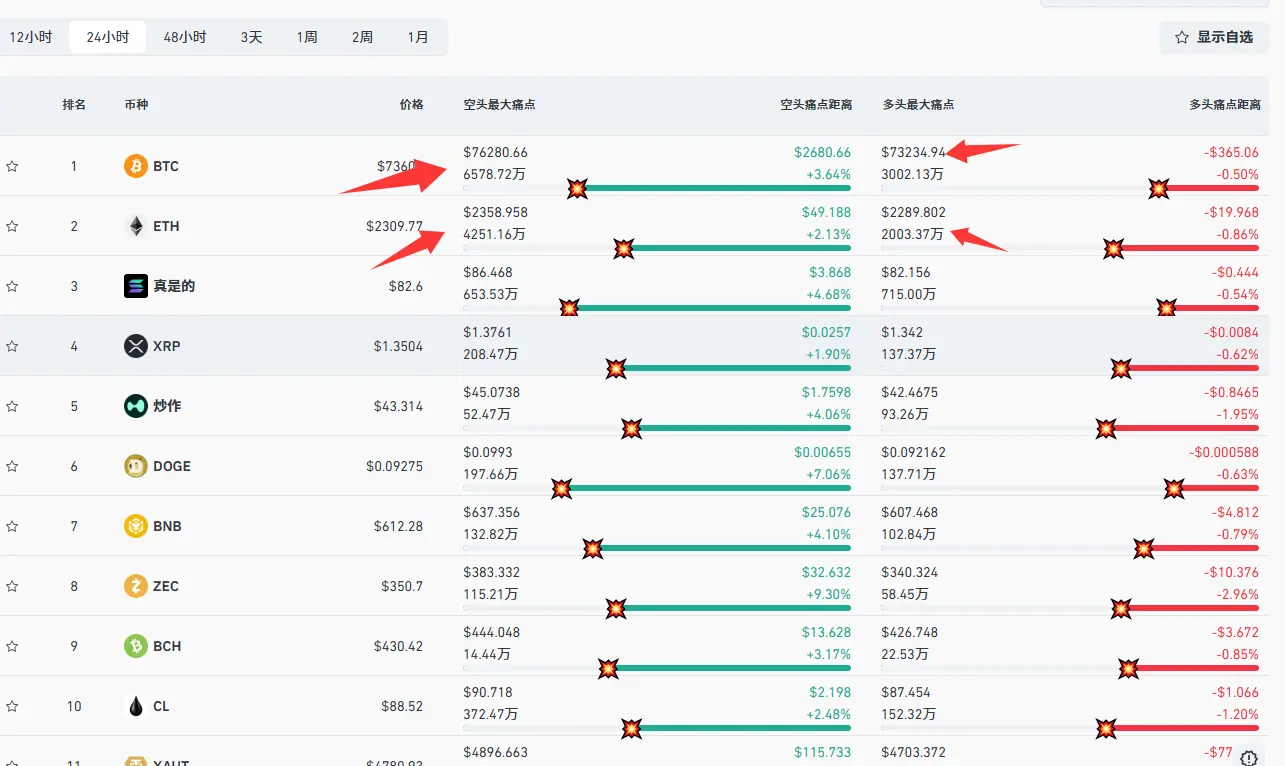Click the burst marker on 真是的's red bar

pyautogui.click(x=1166, y=308)
